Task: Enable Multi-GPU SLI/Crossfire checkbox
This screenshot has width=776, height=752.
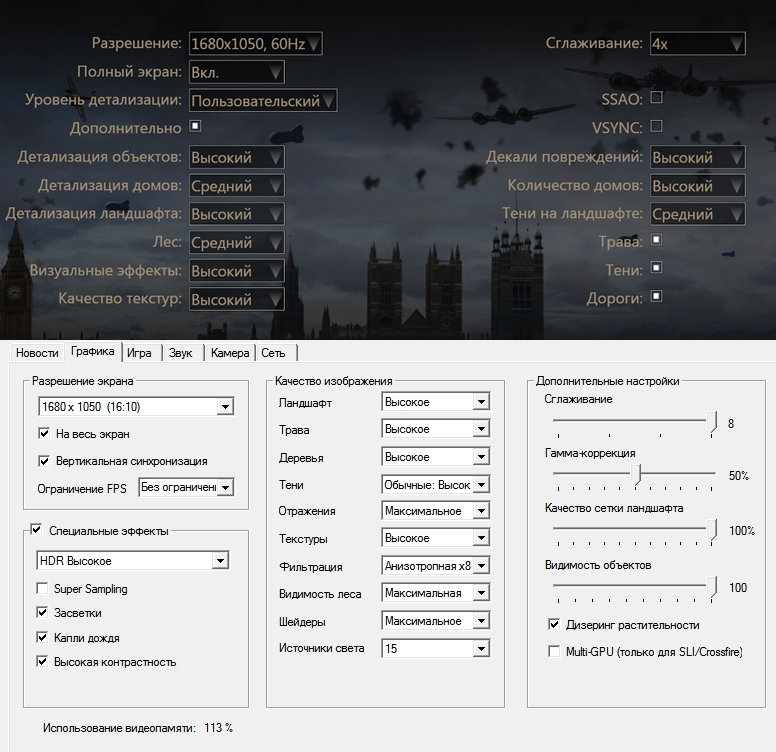Action: point(554,651)
